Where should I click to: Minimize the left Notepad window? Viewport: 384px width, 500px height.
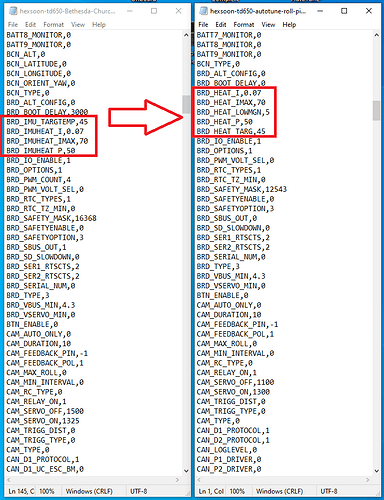pos(130,11)
